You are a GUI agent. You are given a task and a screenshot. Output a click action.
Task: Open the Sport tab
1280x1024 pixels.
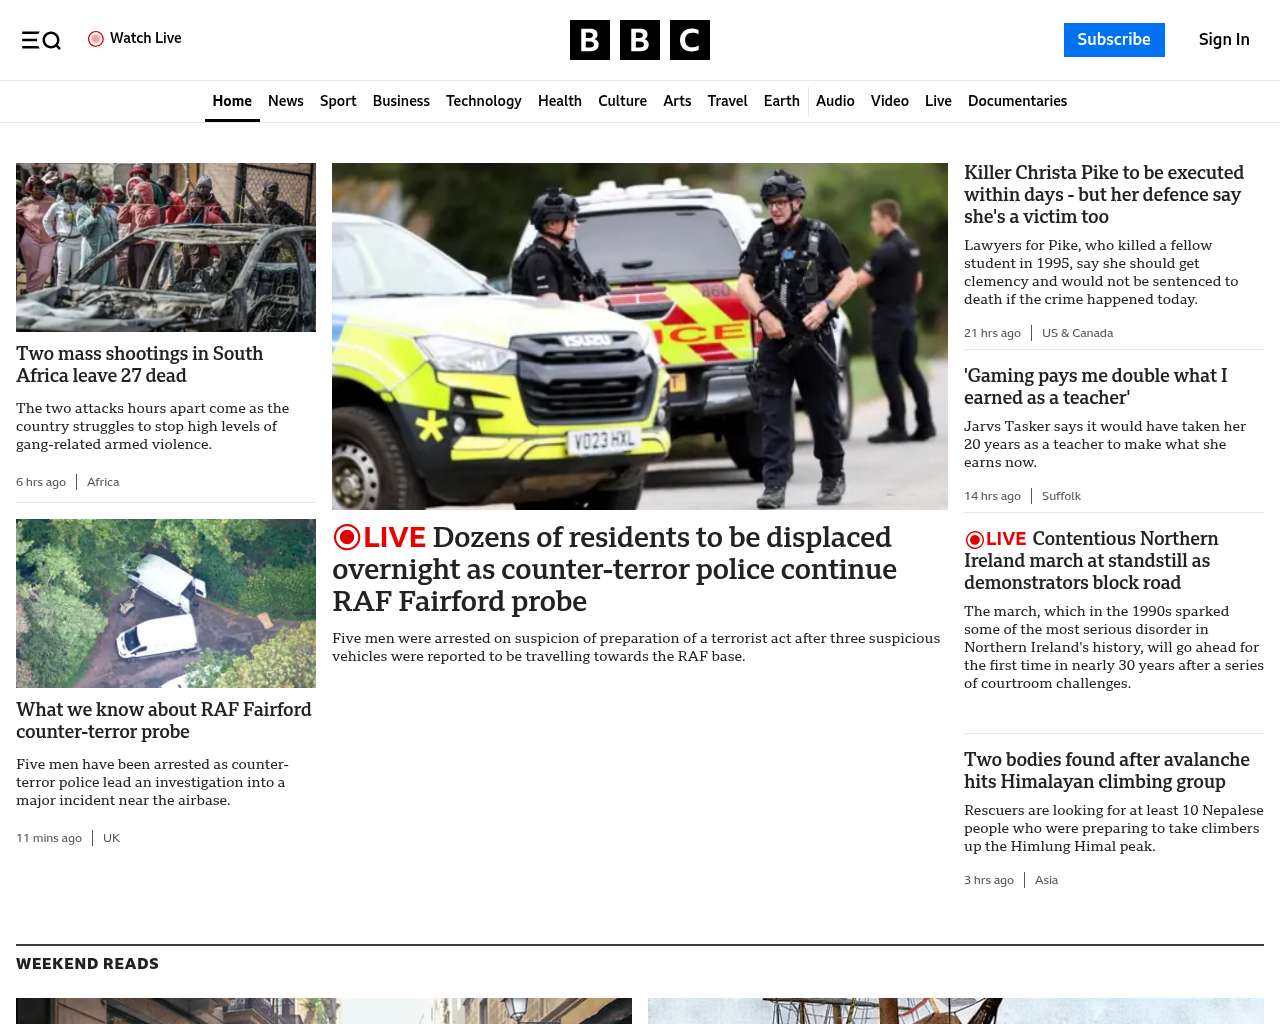(338, 101)
